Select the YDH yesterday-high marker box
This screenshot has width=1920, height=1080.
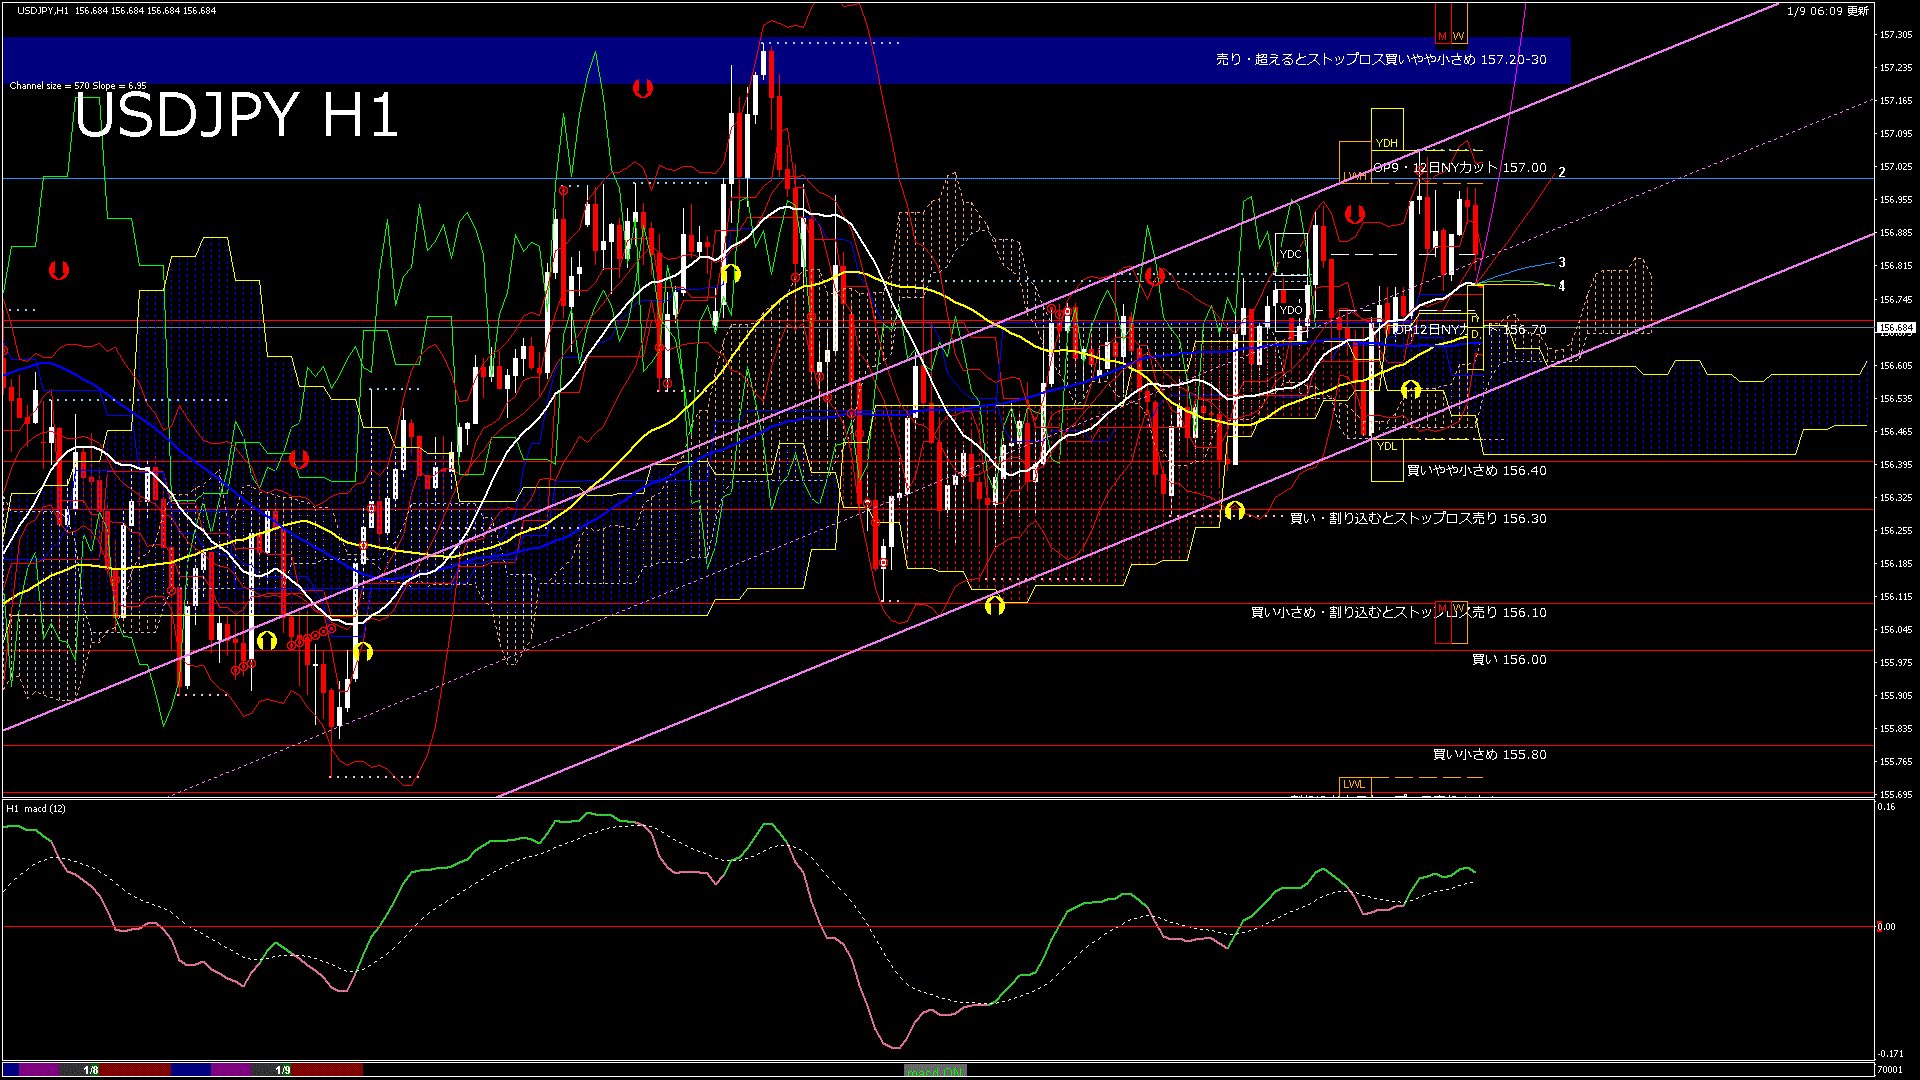pos(1386,143)
